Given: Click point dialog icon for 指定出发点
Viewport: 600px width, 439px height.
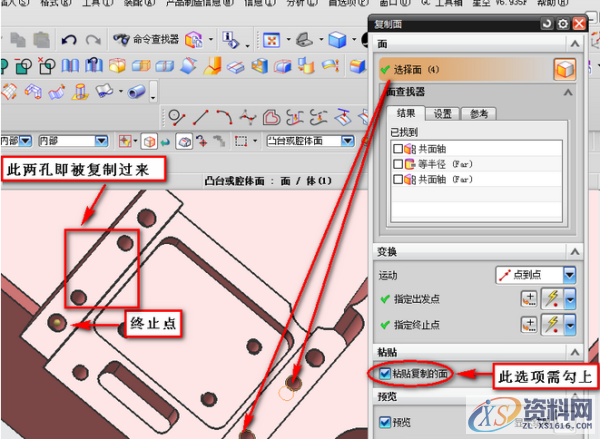Looking at the screenshot, I should 529,299.
